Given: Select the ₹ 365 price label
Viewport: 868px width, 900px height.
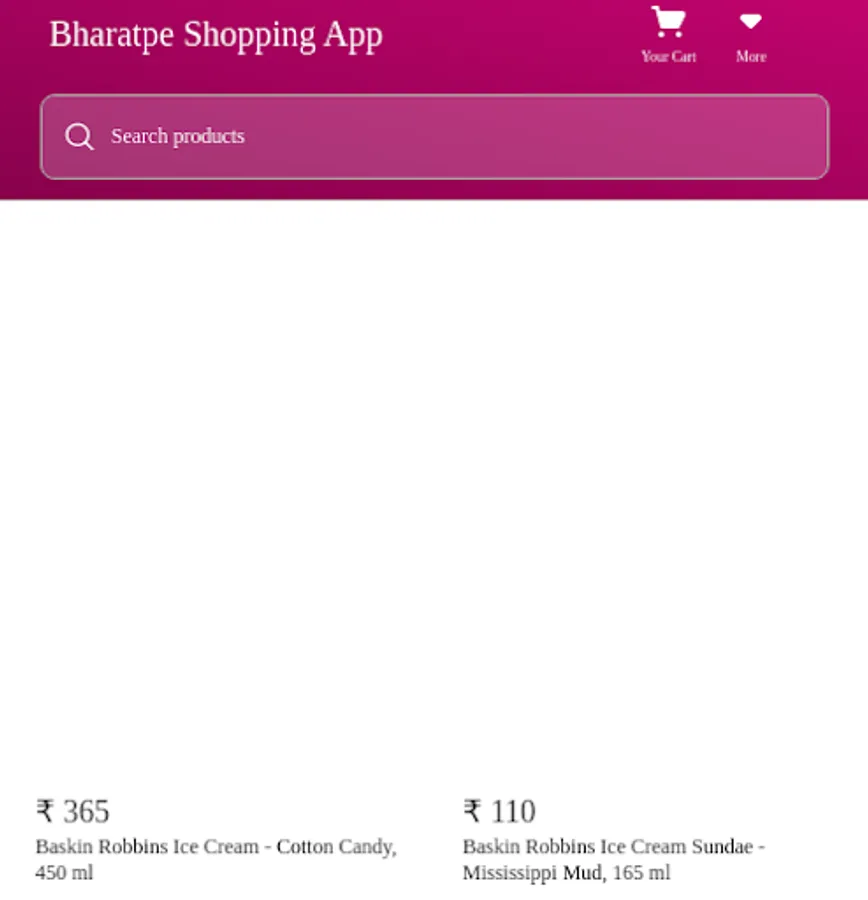Looking at the screenshot, I should [x=72, y=811].
